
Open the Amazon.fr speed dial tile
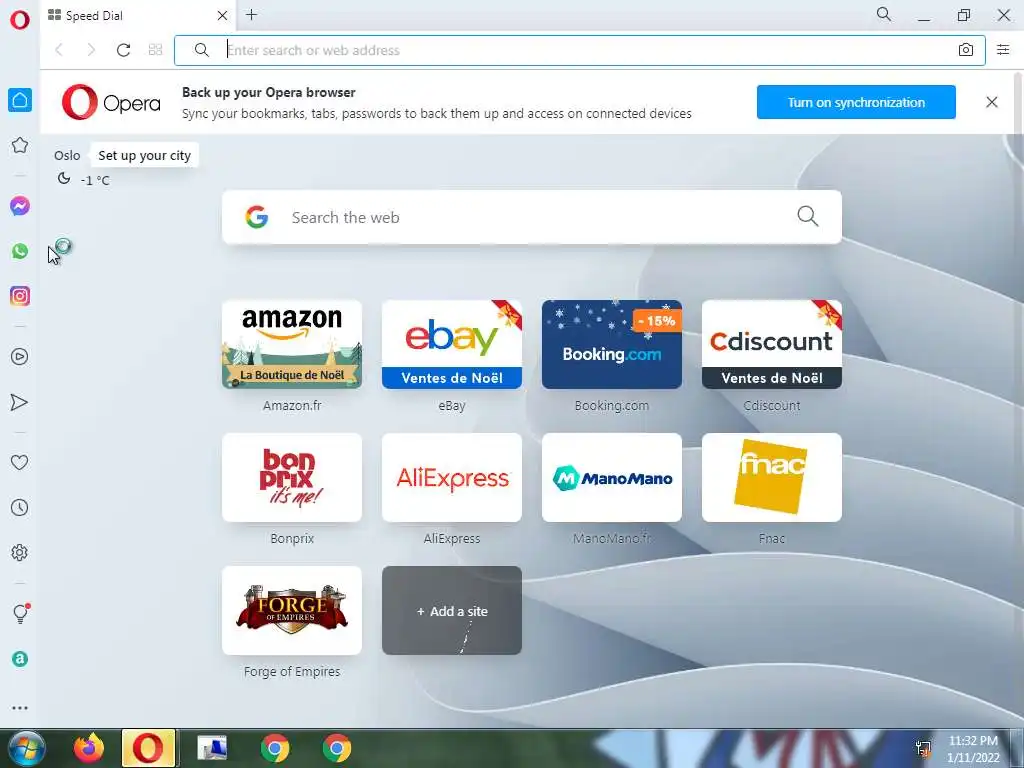click(292, 344)
